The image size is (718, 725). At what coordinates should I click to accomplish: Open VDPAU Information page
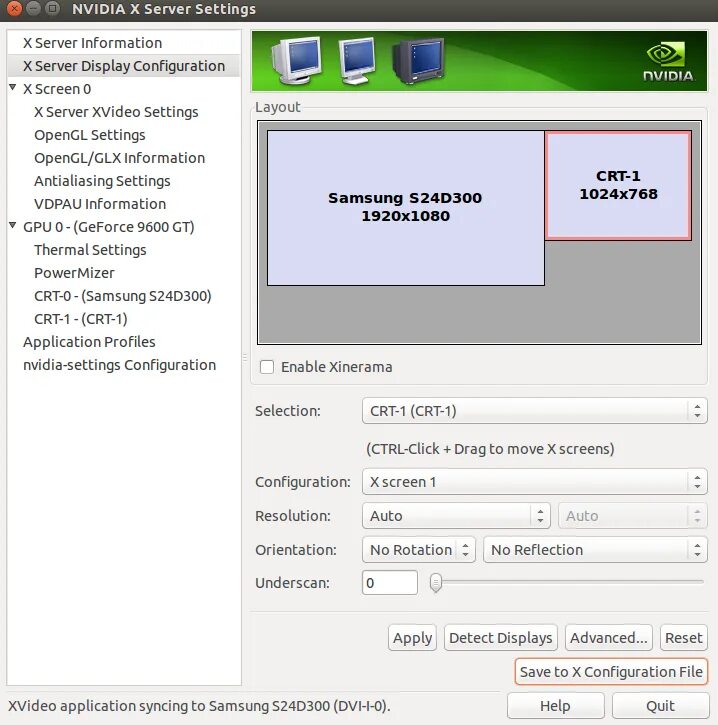(x=100, y=204)
